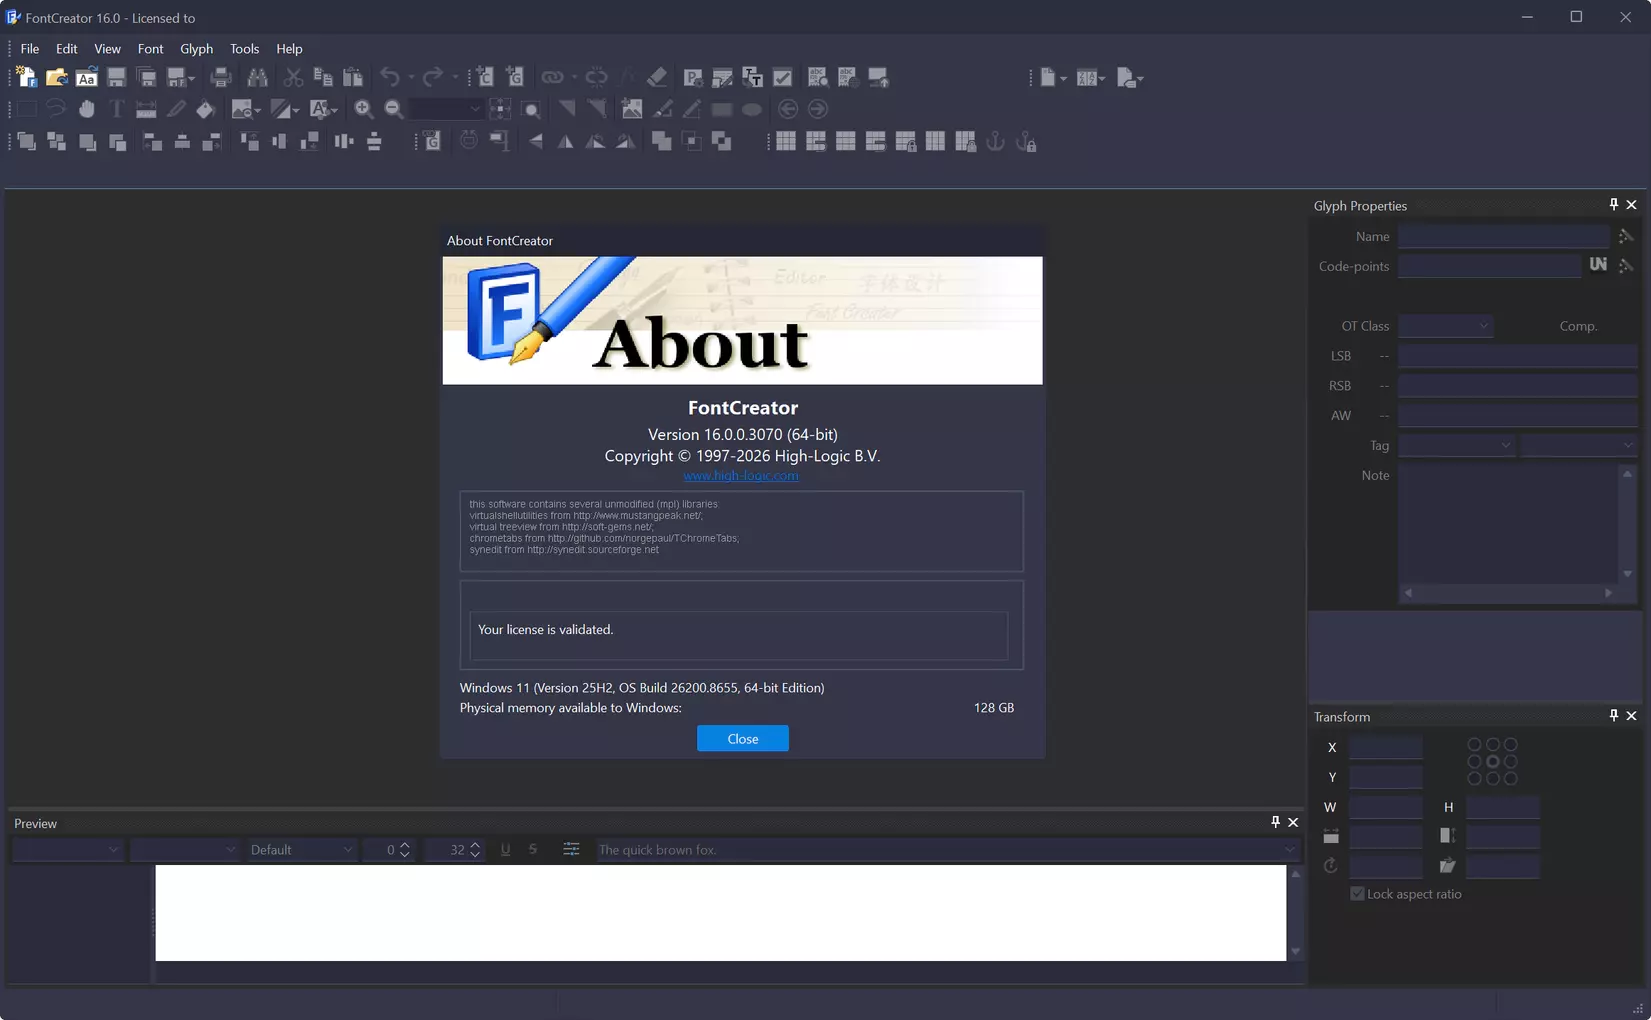
Task: Open the View menu
Action: pos(107,48)
